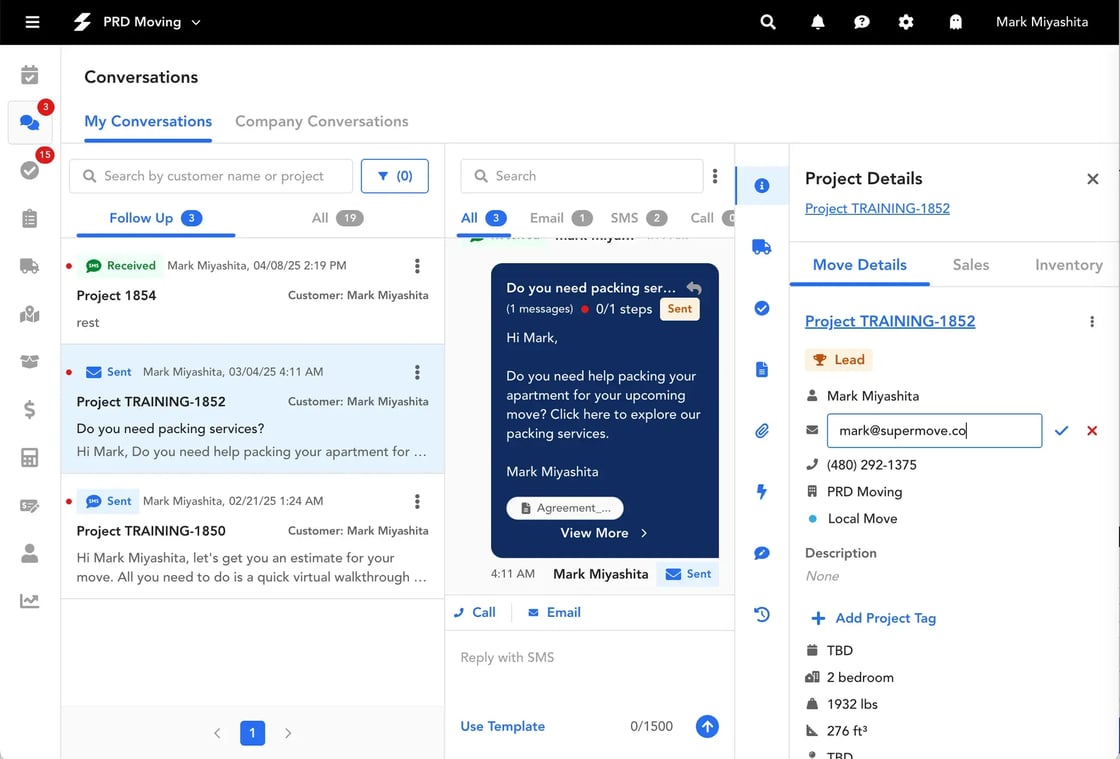Send SMS with the up arrow button
Viewport: 1120px width, 759px height.
click(x=707, y=727)
